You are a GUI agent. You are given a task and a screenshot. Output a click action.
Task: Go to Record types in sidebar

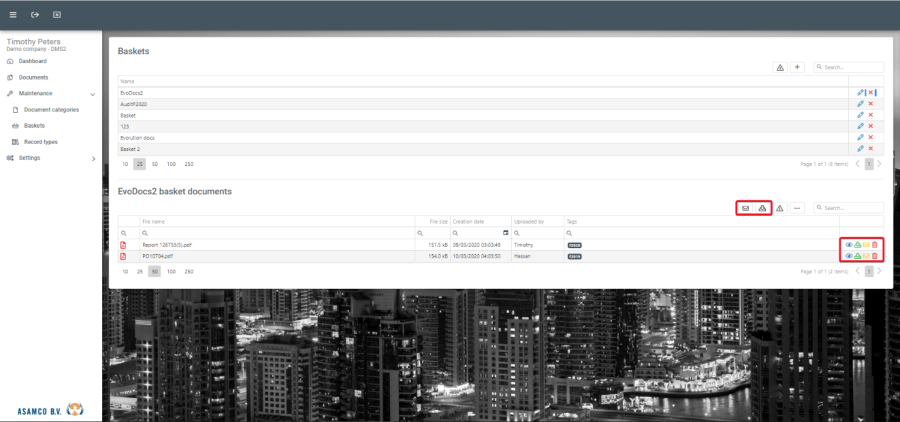click(41, 142)
